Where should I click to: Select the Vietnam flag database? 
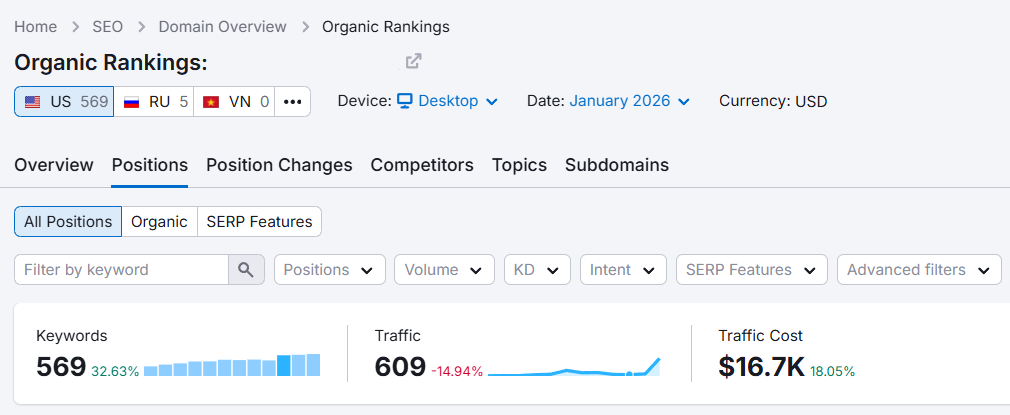click(x=234, y=102)
